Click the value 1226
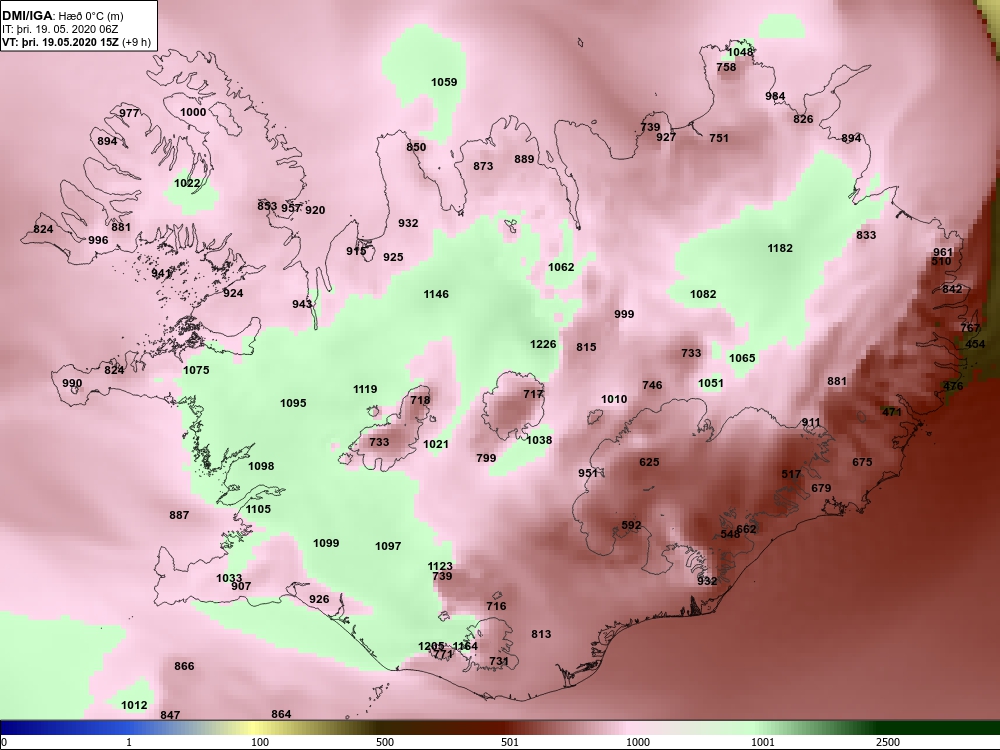The width and height of the screenshot is (1000, 750). (x=543, y=344)
